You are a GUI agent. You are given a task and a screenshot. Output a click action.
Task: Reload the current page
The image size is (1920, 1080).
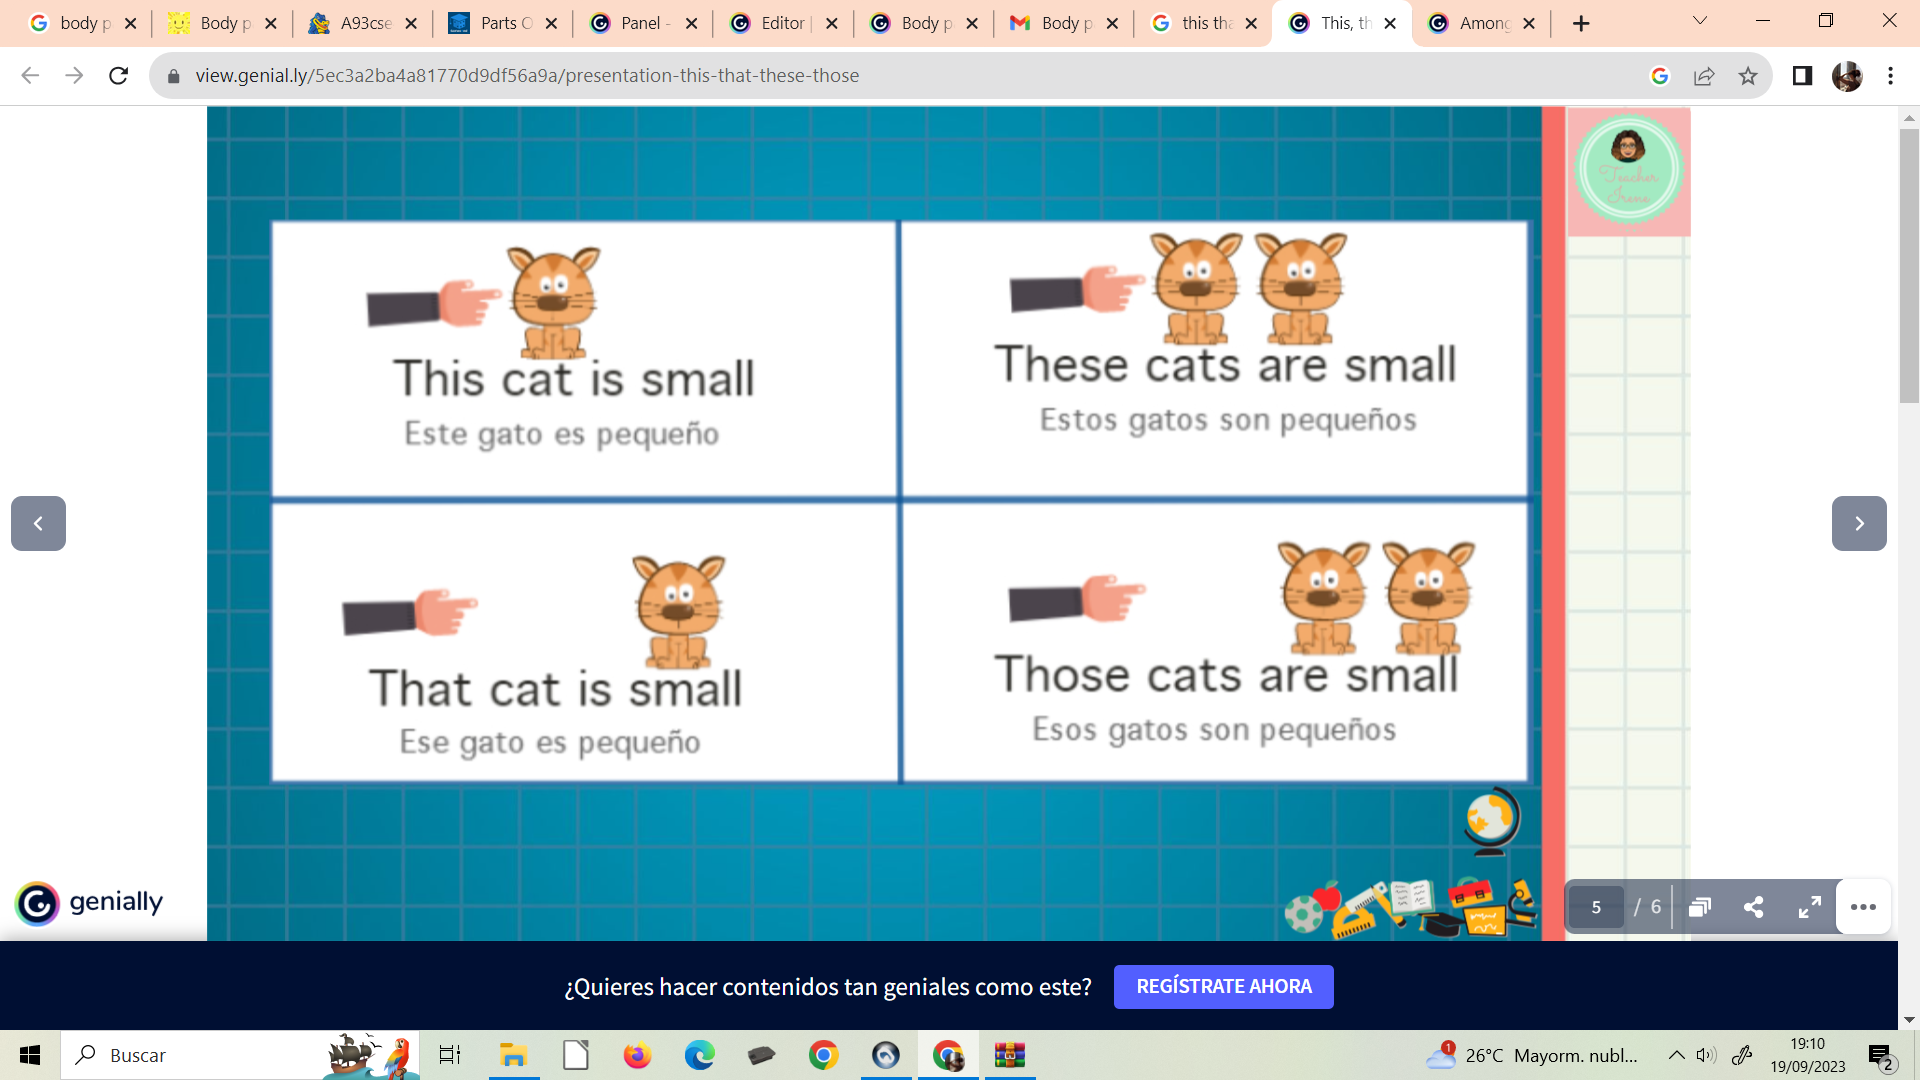[x=118, y=76]
